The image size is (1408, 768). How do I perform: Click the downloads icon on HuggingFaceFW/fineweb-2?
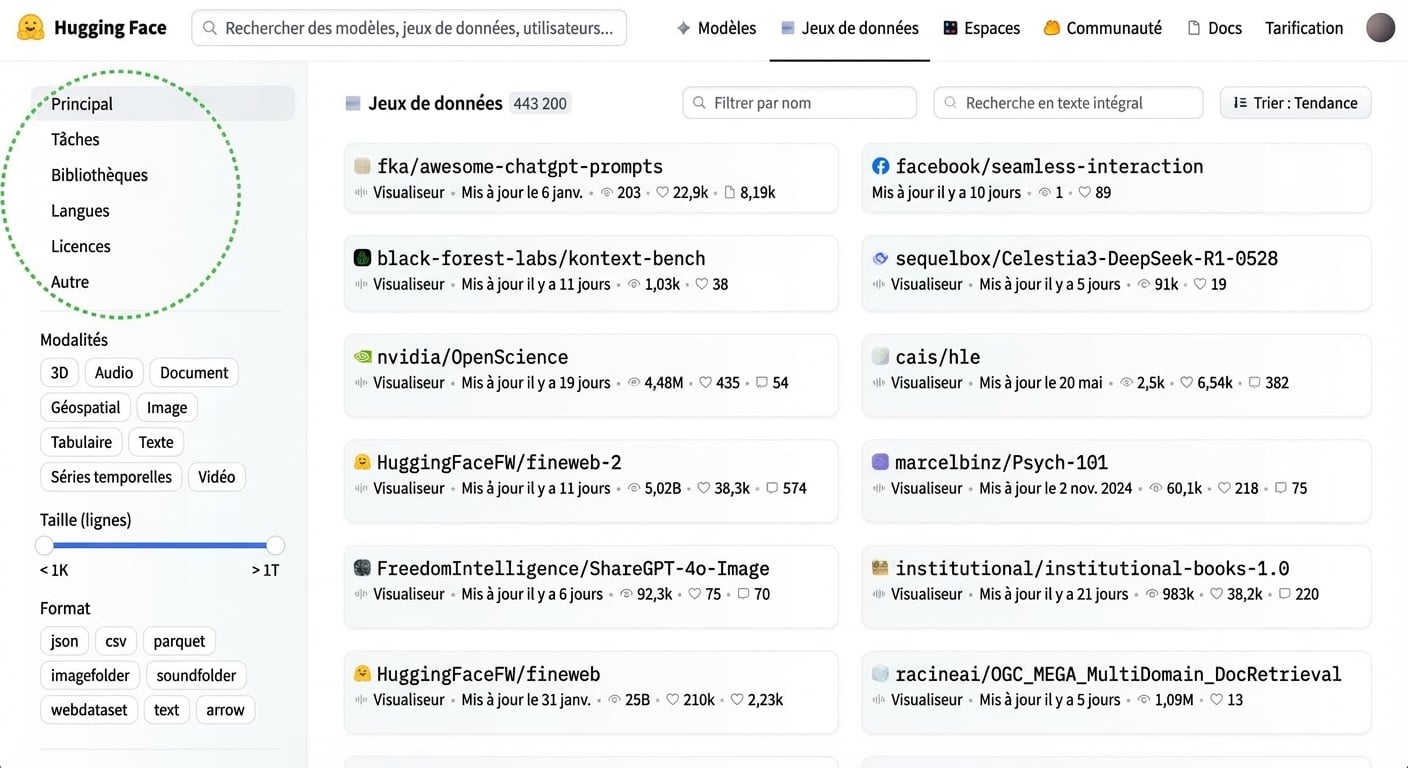click(634, 489)
